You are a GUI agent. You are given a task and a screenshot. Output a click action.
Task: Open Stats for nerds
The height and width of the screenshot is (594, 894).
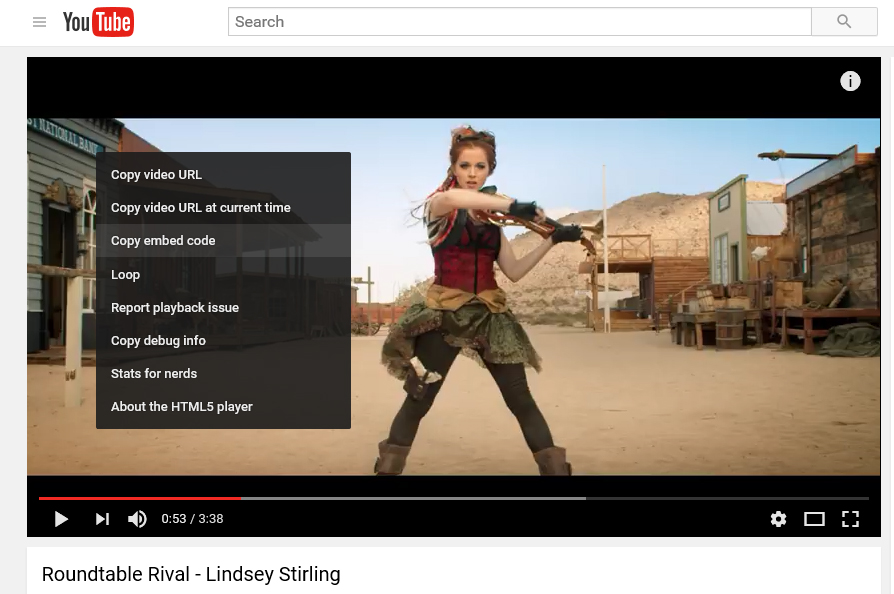[x=223, y=373]
